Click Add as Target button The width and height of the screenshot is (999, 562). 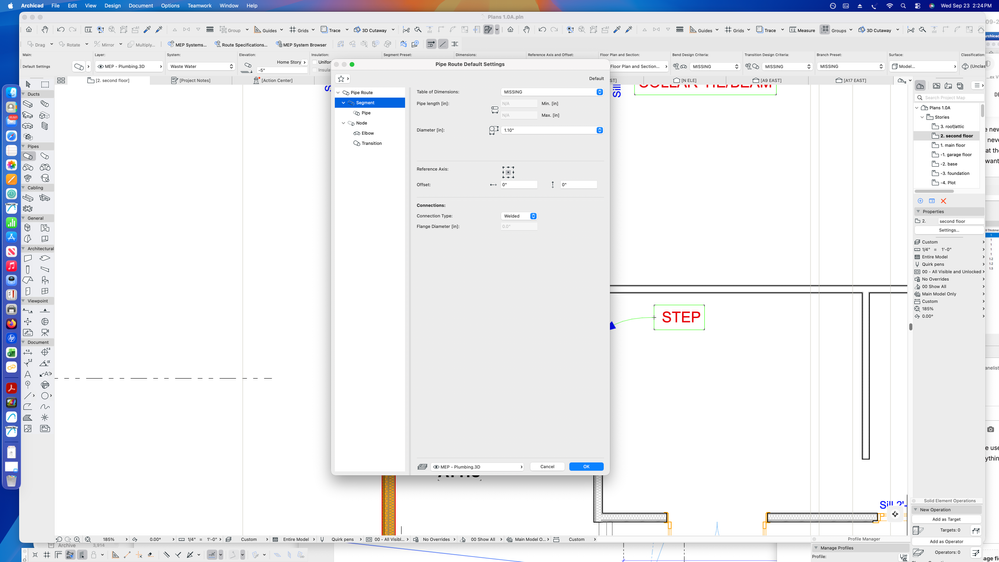click(x=945, y=519)
